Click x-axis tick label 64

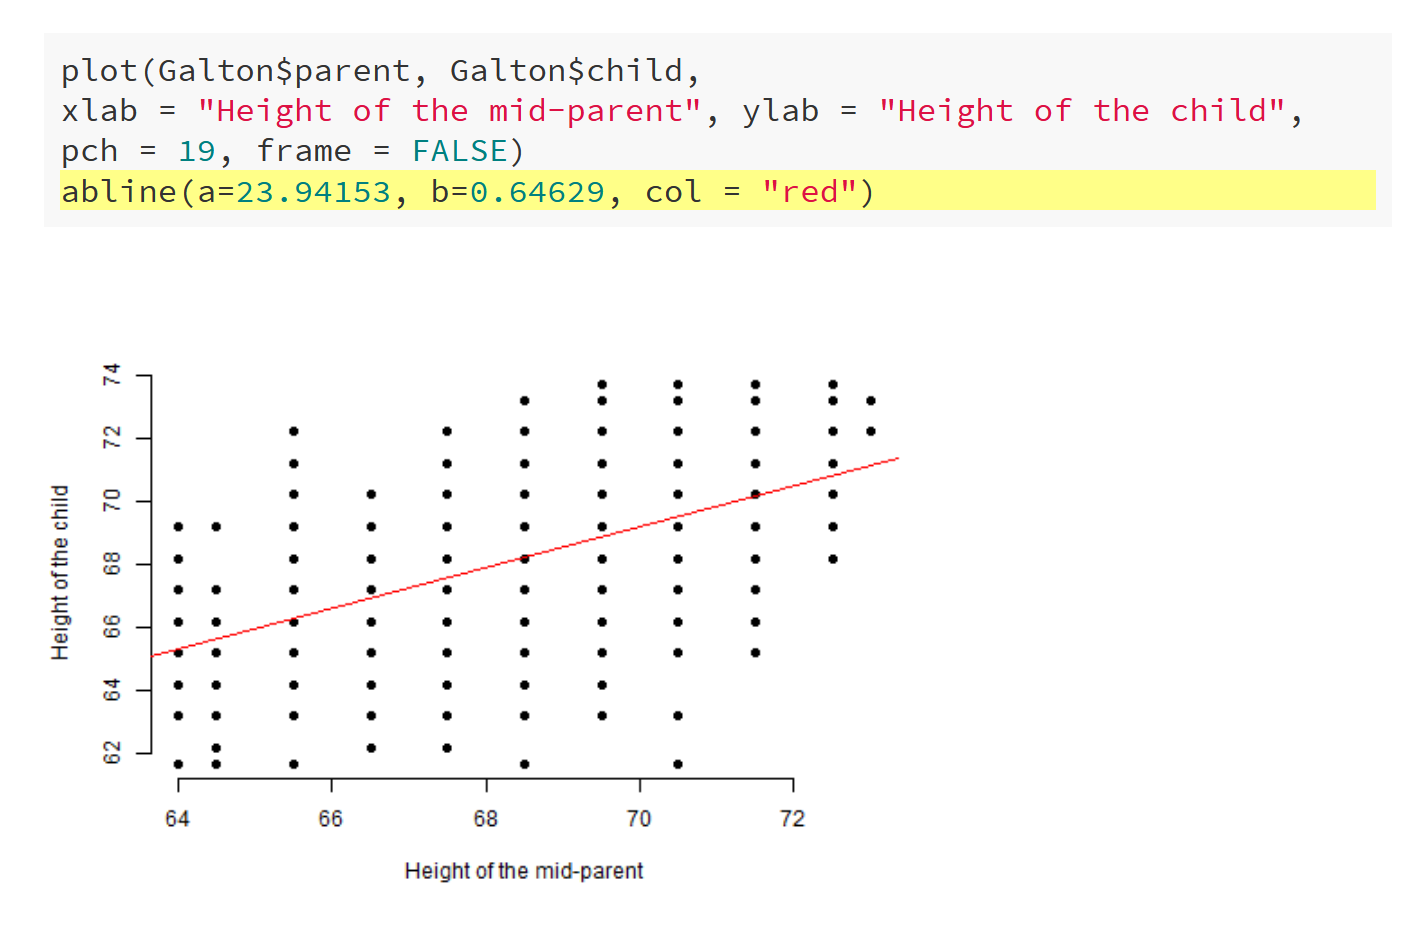coord(177,819)
